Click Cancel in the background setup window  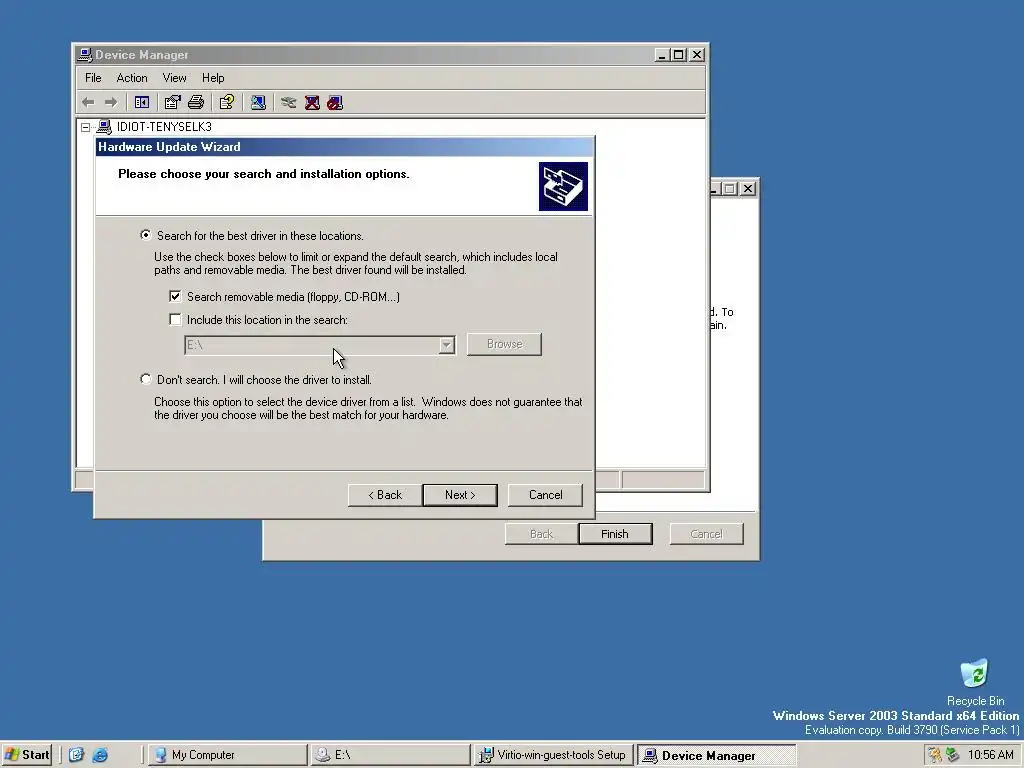pos(707,534)
